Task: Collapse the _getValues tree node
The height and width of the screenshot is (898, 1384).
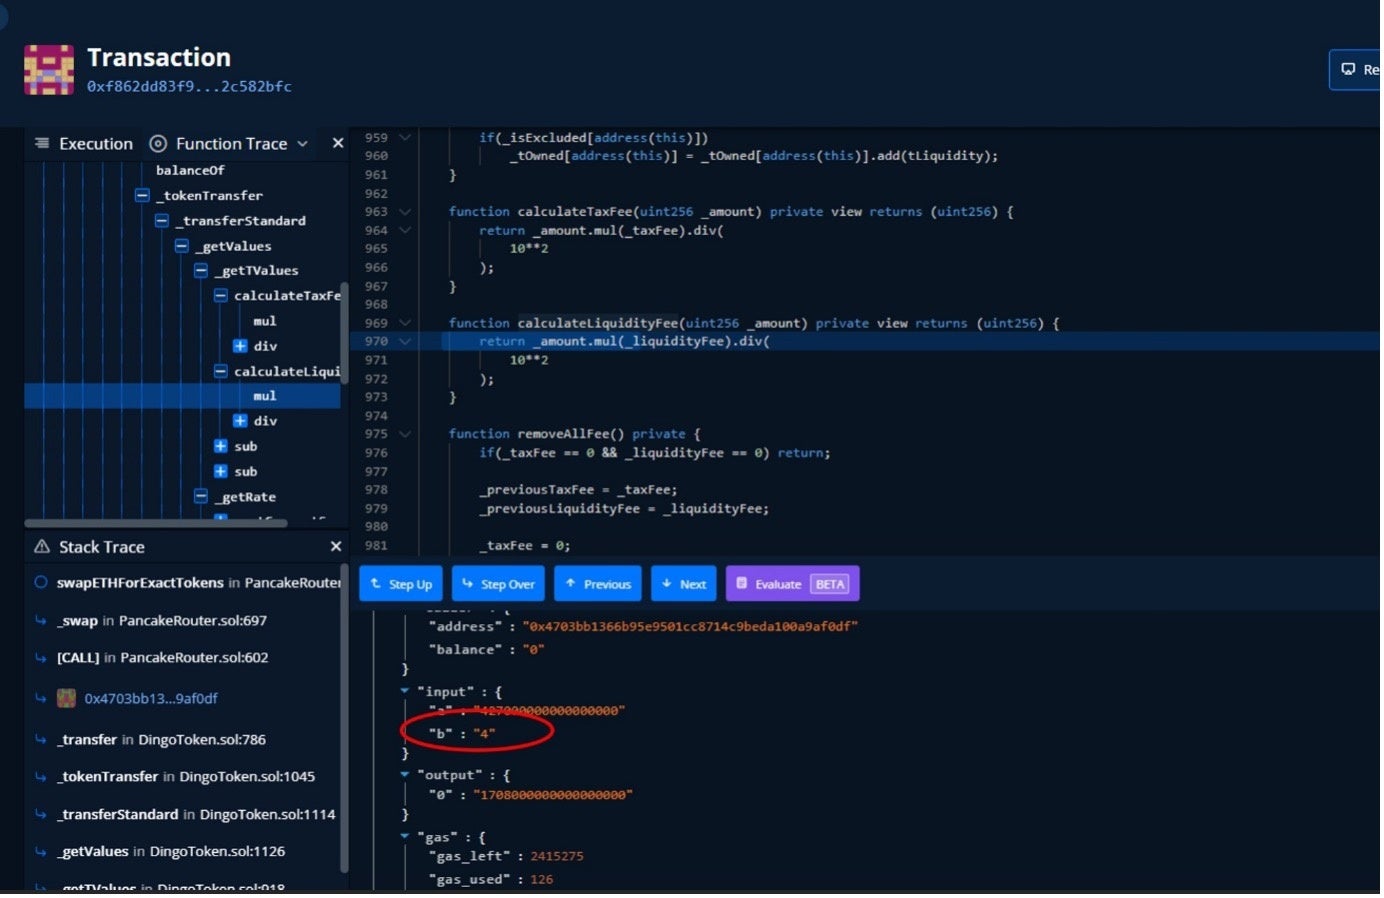Action: [182, 246]
